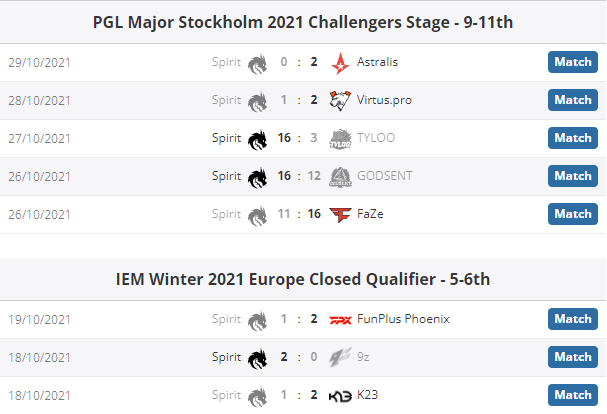Viewport: 607px width, 414px height.
Task: Open Match page for Spirit vs Virtus.pro
Action: tap(573, 100)
